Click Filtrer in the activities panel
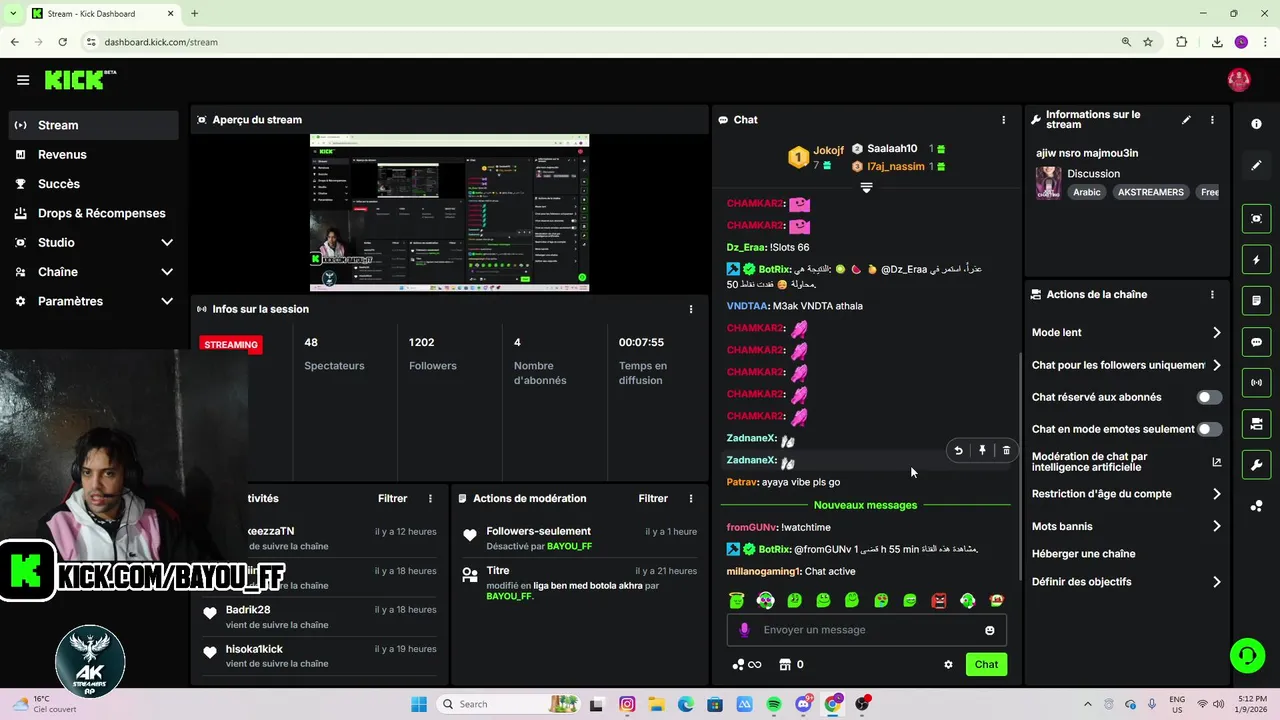The image size is (1280, 720). (393, 498)
